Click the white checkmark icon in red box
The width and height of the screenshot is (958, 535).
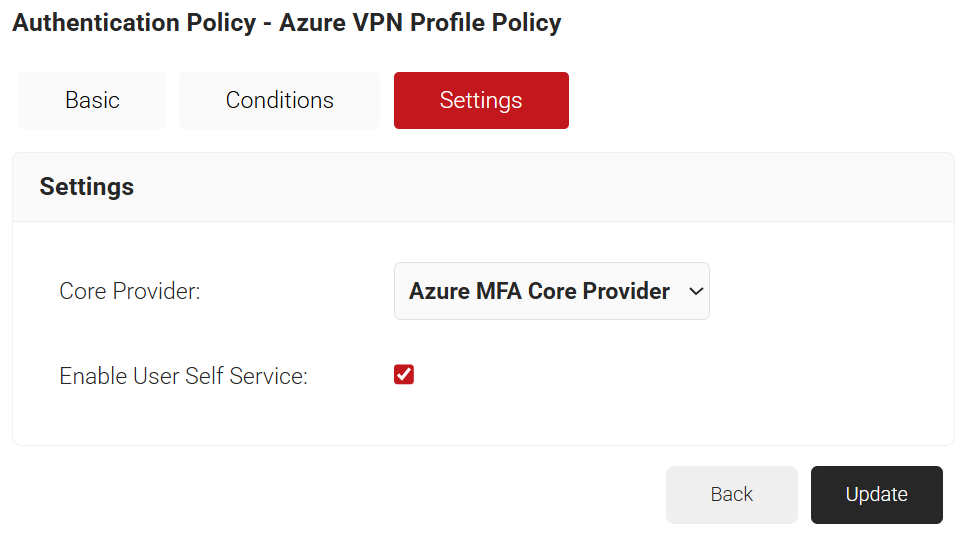pyautogui.click(x=404, y=375)
